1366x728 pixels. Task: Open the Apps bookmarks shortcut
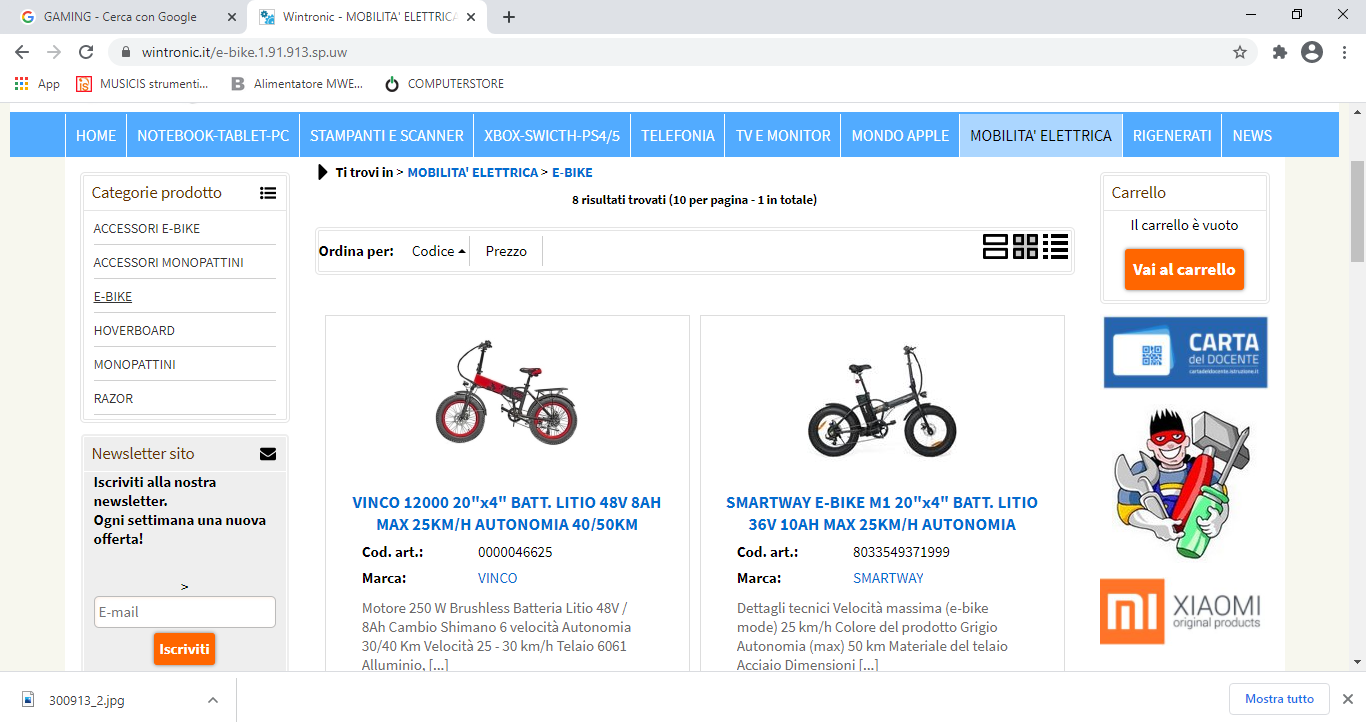[37, 84]
